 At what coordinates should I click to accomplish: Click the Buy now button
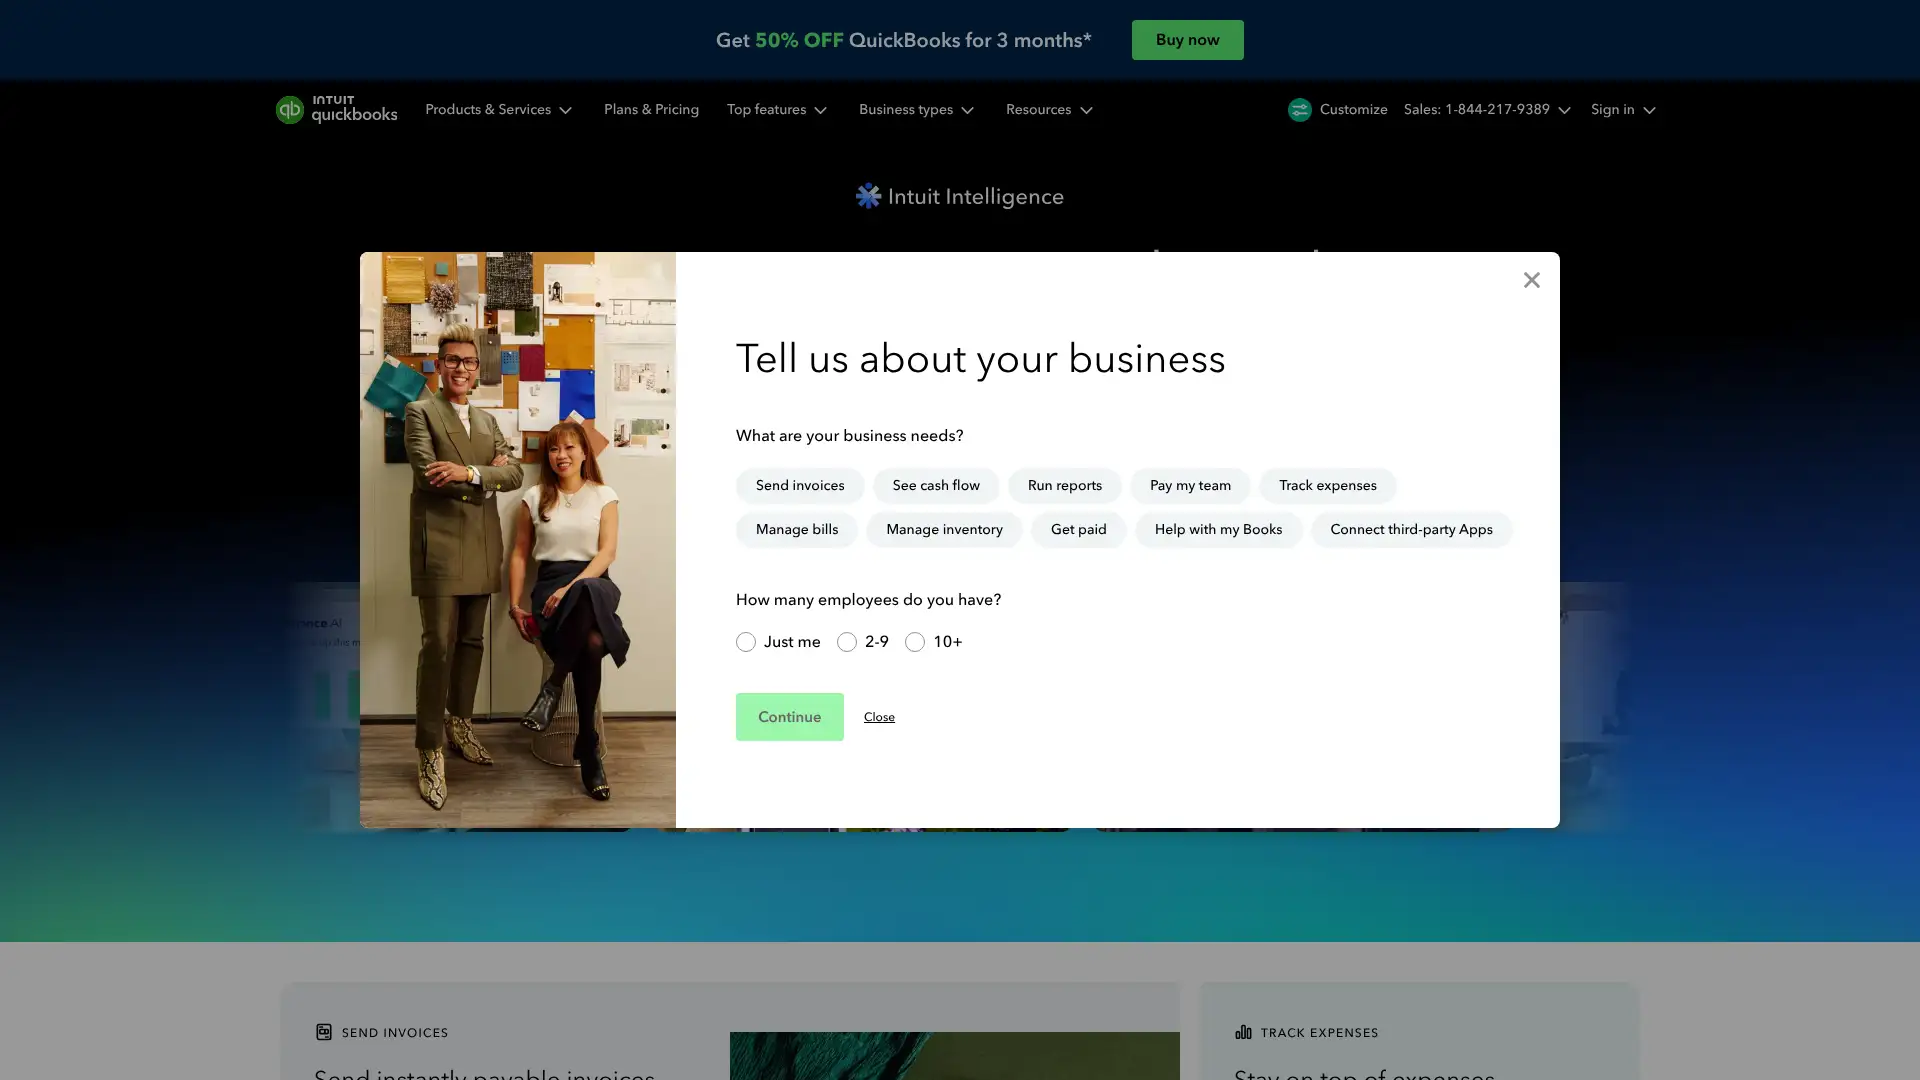pyautogui.click(x=1187, y=40)
